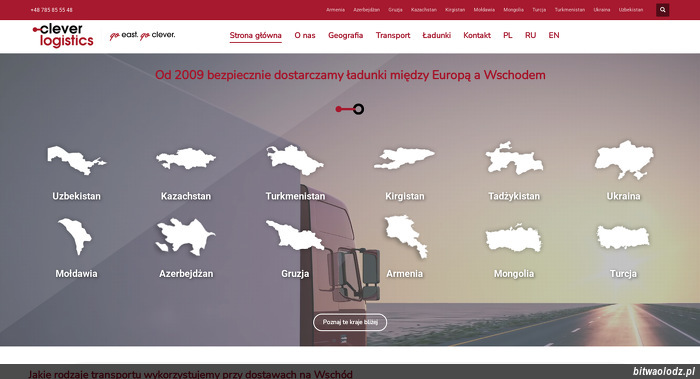
Task: Select the black ring slide indicator
Action: point(358,109)
